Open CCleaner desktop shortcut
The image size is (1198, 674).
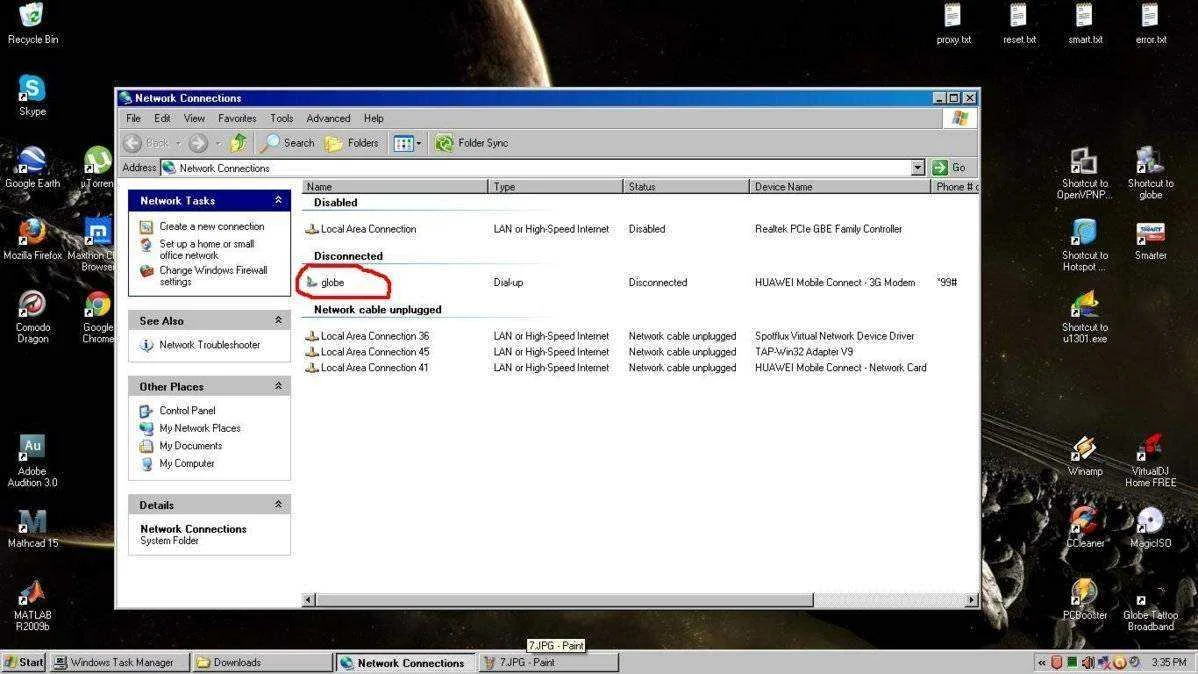(1084, 527)
